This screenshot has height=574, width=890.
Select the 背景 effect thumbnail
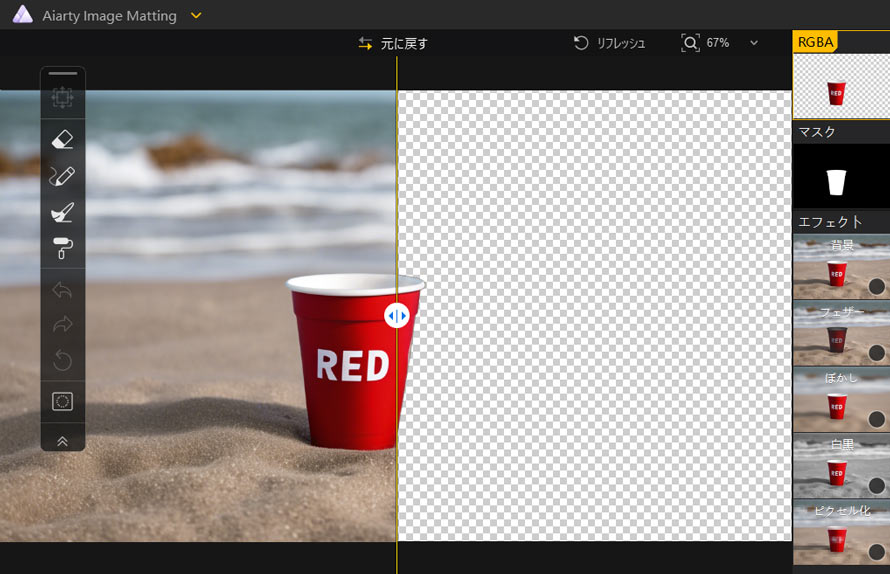[841, 267]
